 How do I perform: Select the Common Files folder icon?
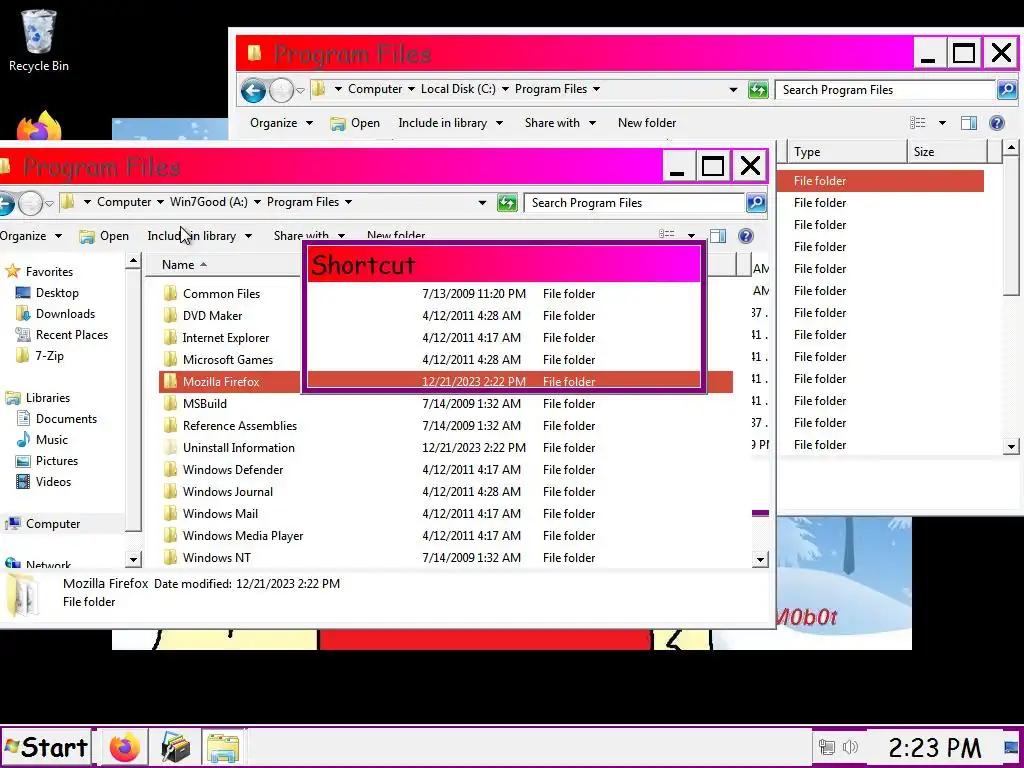(x=170, y=293)
